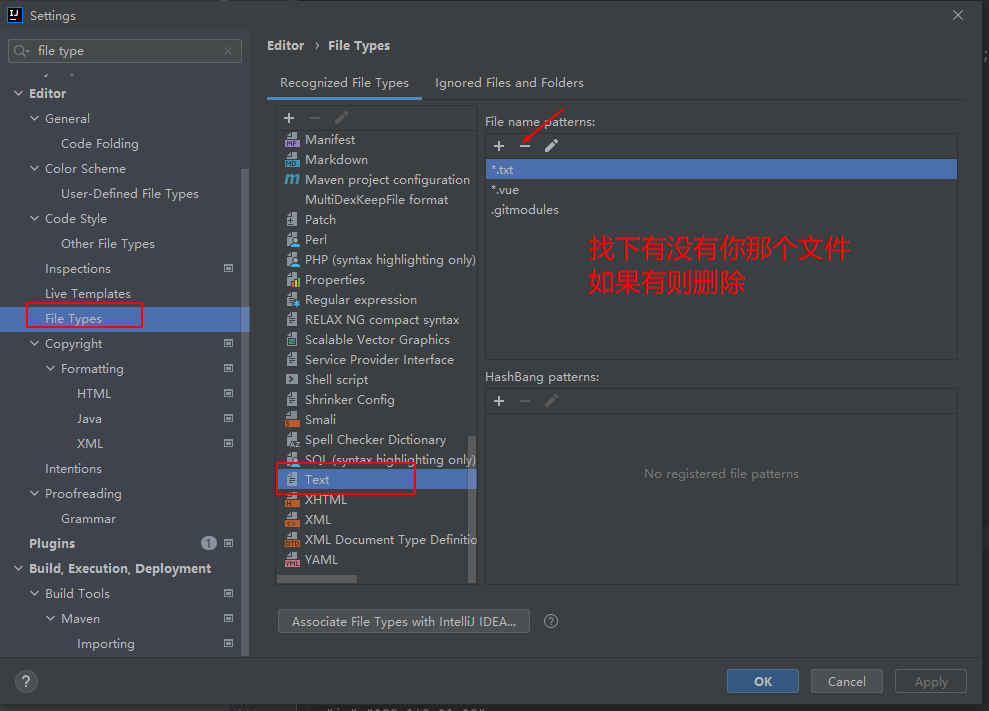The image size is (989, 711).
Task: Remove selected file name pattern
Action: [525, 146]
